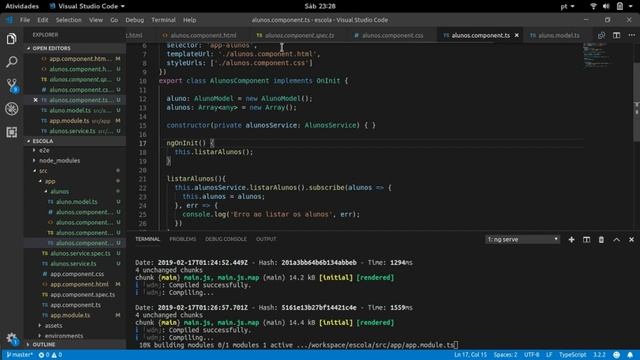Open alunos.service.spec.ts in the tree
The image size is (640, 360).
[75, 253]
